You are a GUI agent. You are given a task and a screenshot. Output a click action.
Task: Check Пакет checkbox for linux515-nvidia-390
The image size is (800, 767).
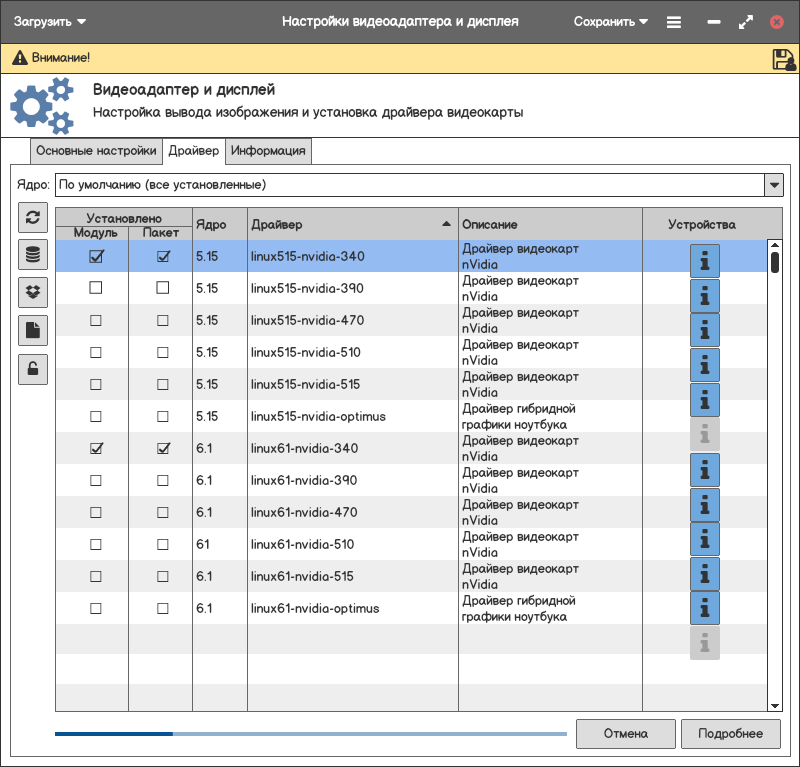[x=163, y=288]
